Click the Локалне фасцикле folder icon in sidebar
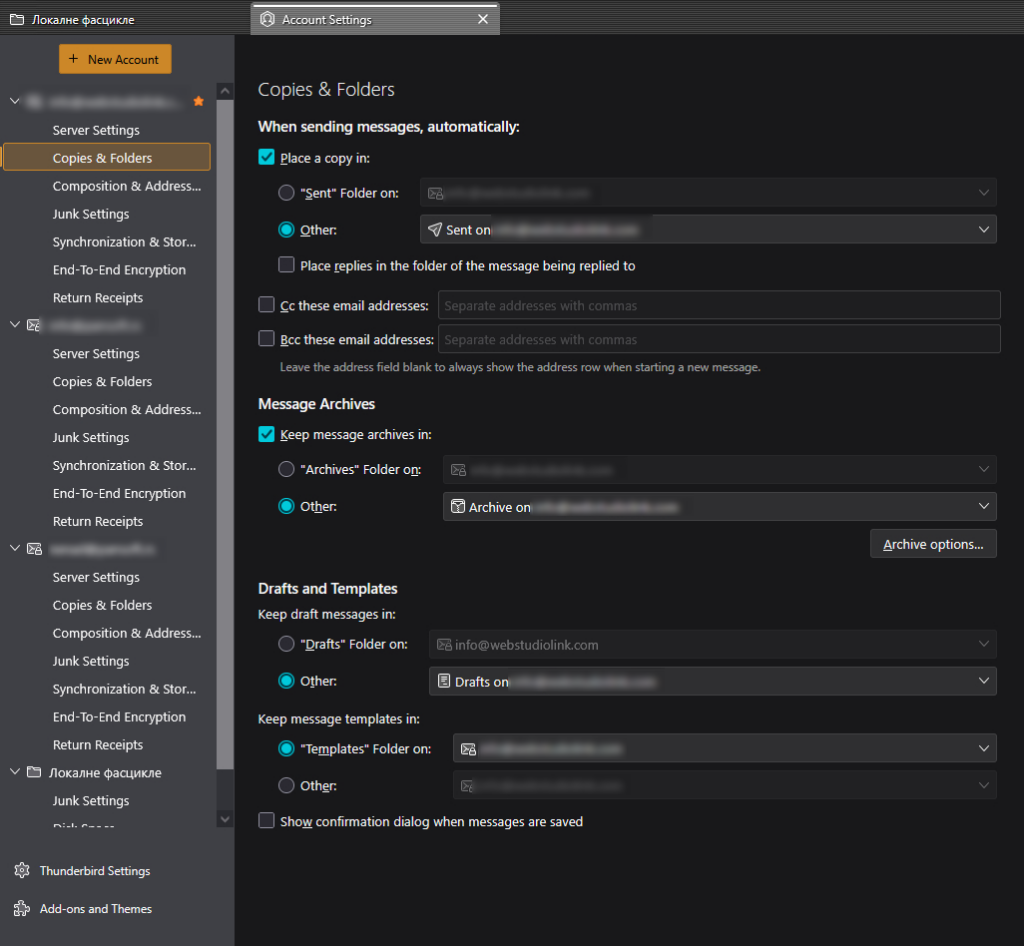 (34, 773)
